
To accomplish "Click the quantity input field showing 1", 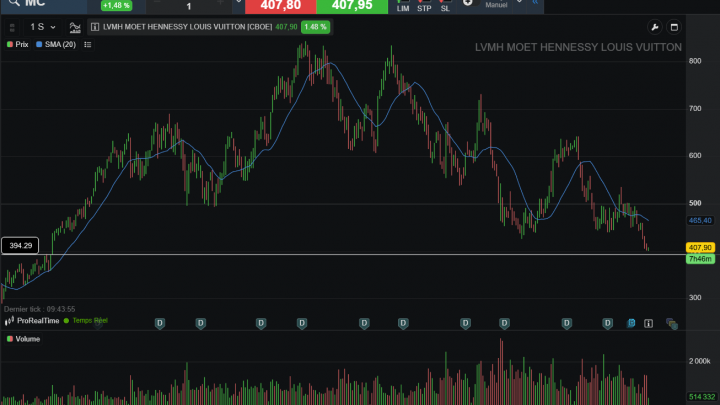I will click(x=189, y=6).
